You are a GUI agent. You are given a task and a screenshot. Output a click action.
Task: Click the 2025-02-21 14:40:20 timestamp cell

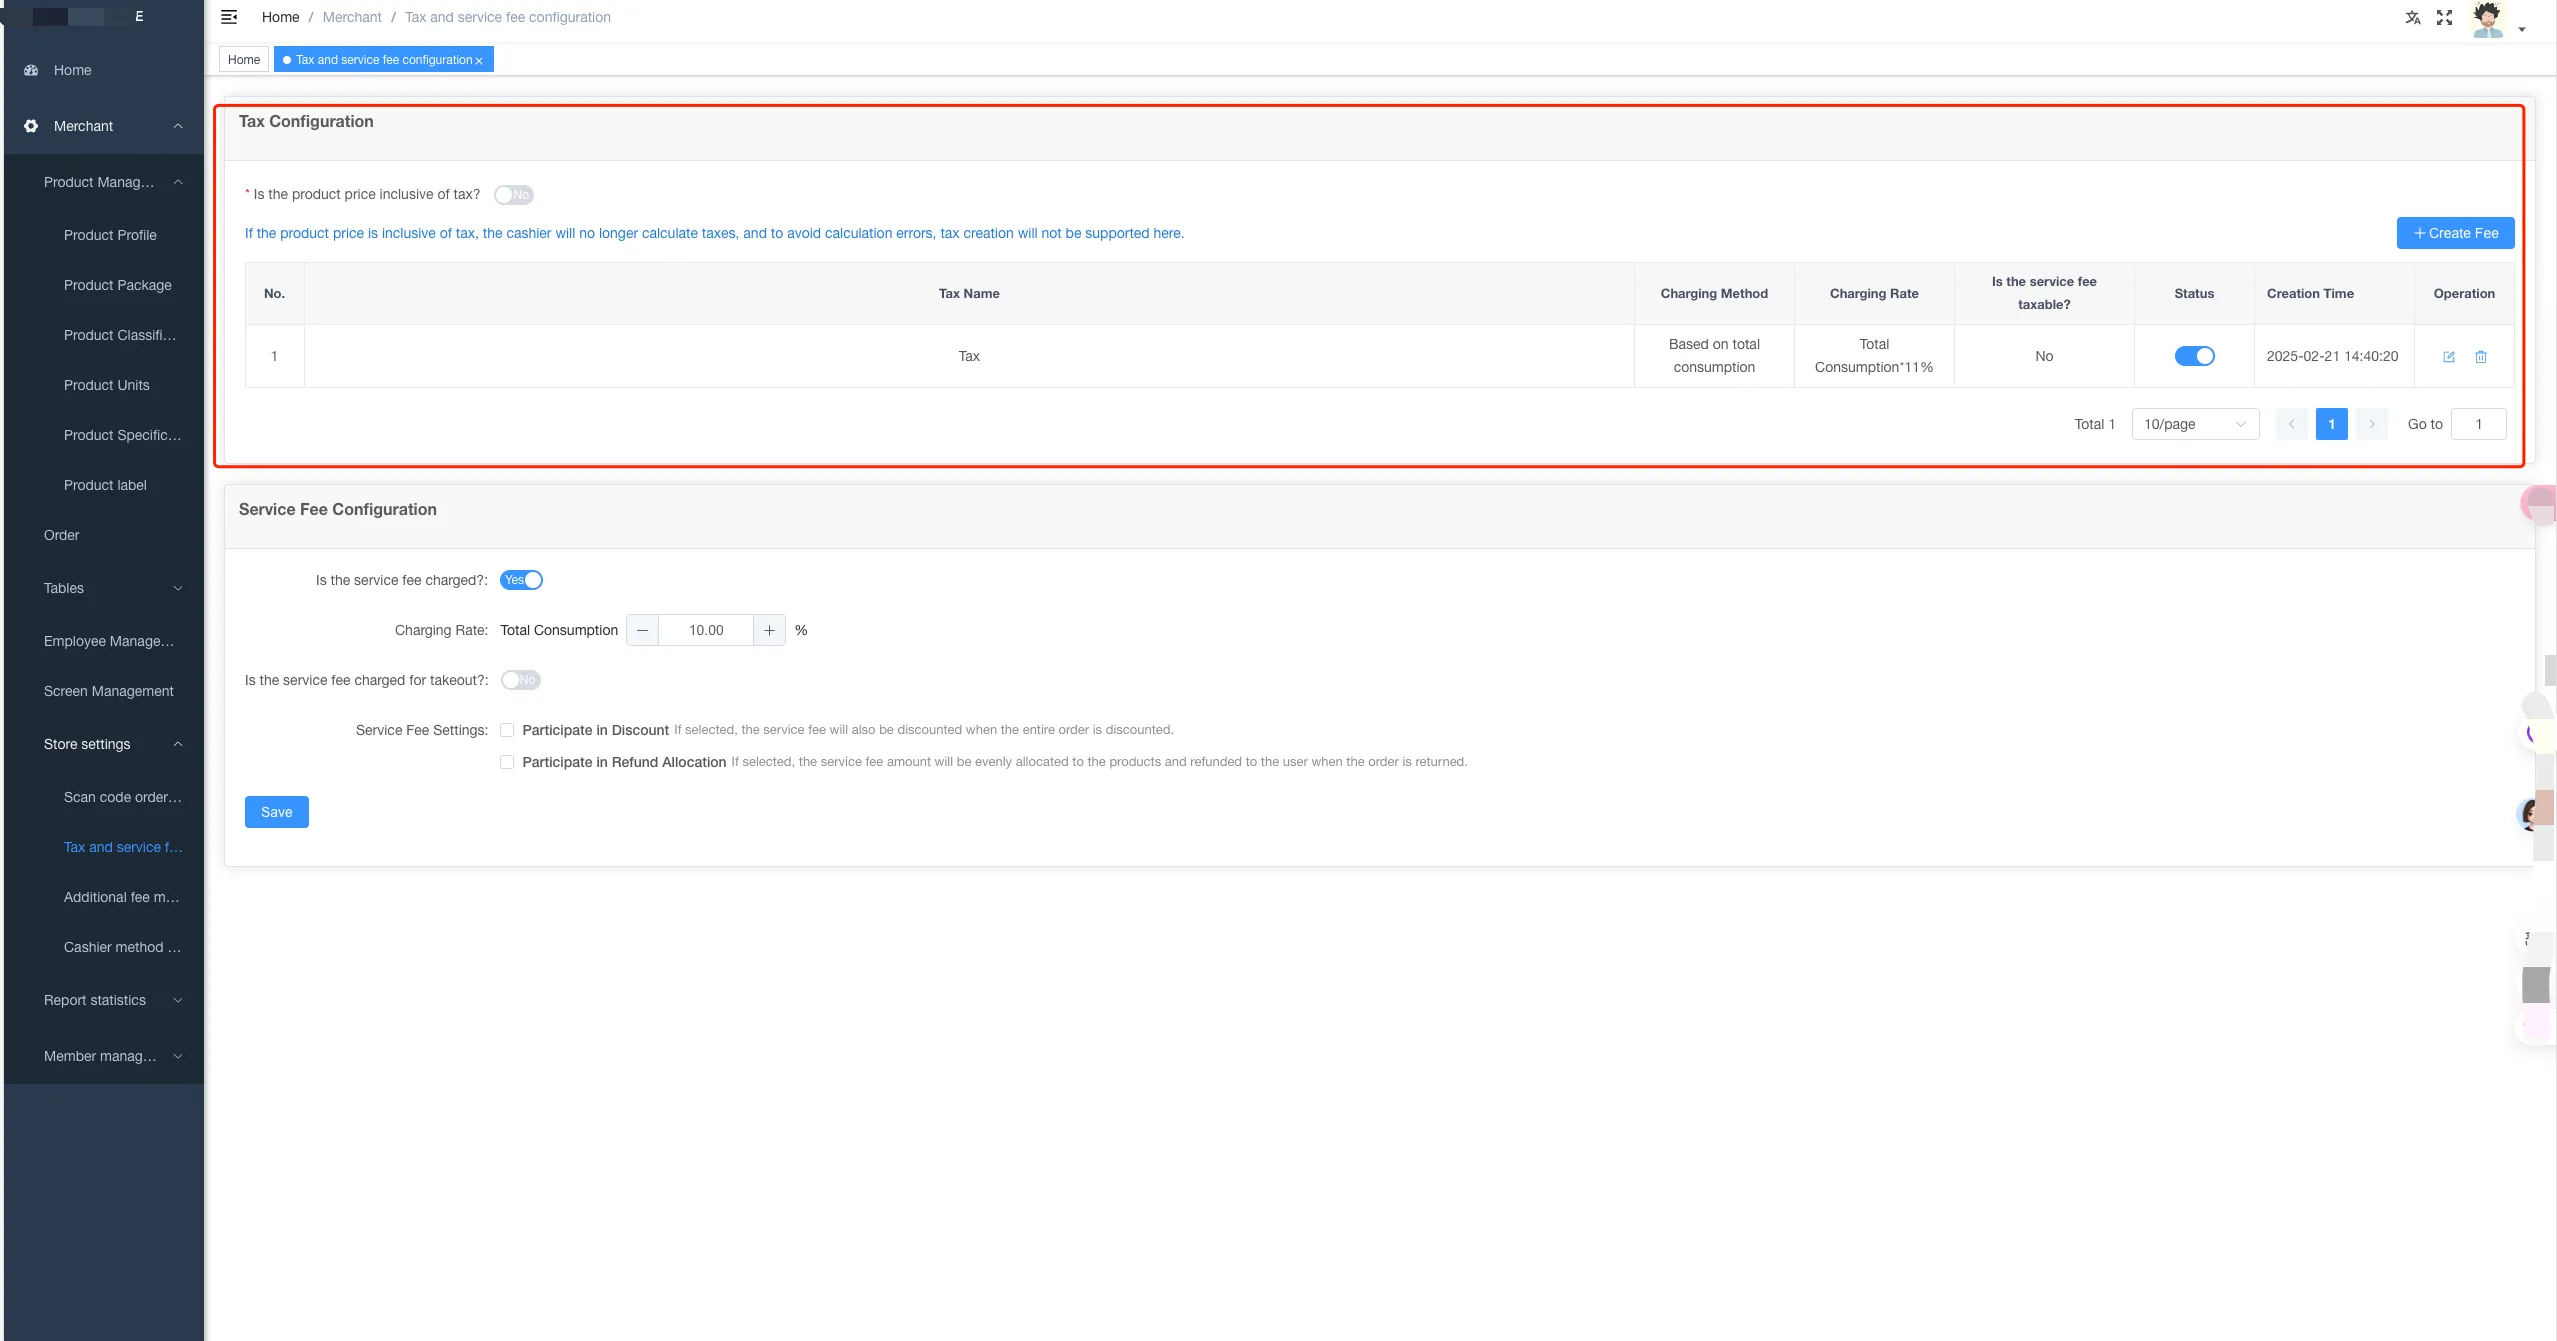point(2332,356)
